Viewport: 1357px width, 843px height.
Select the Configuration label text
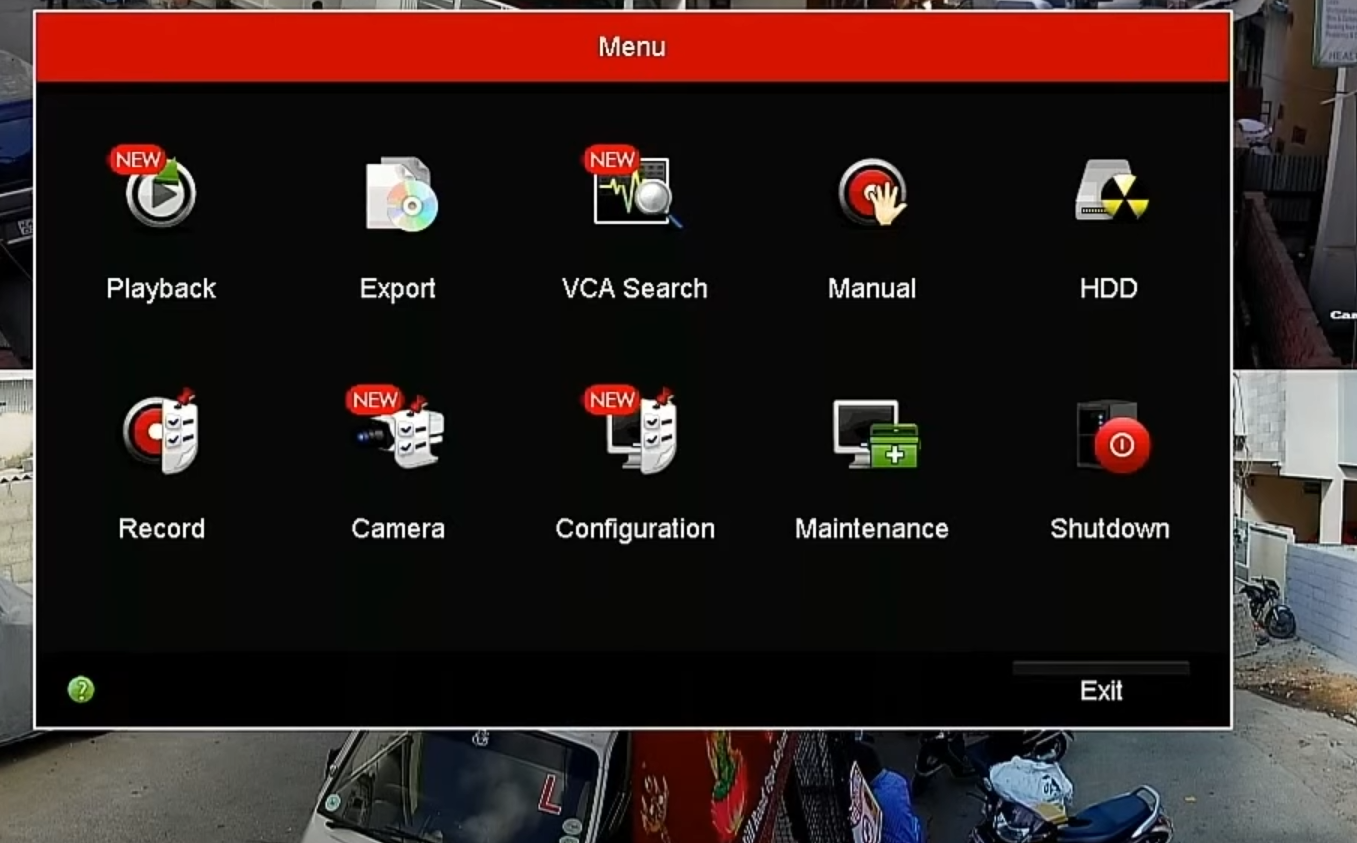(x=634, y=528)
